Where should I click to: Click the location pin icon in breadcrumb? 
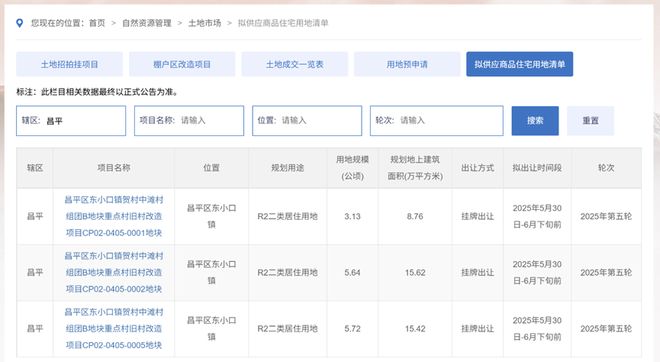[x=19, y=23]
